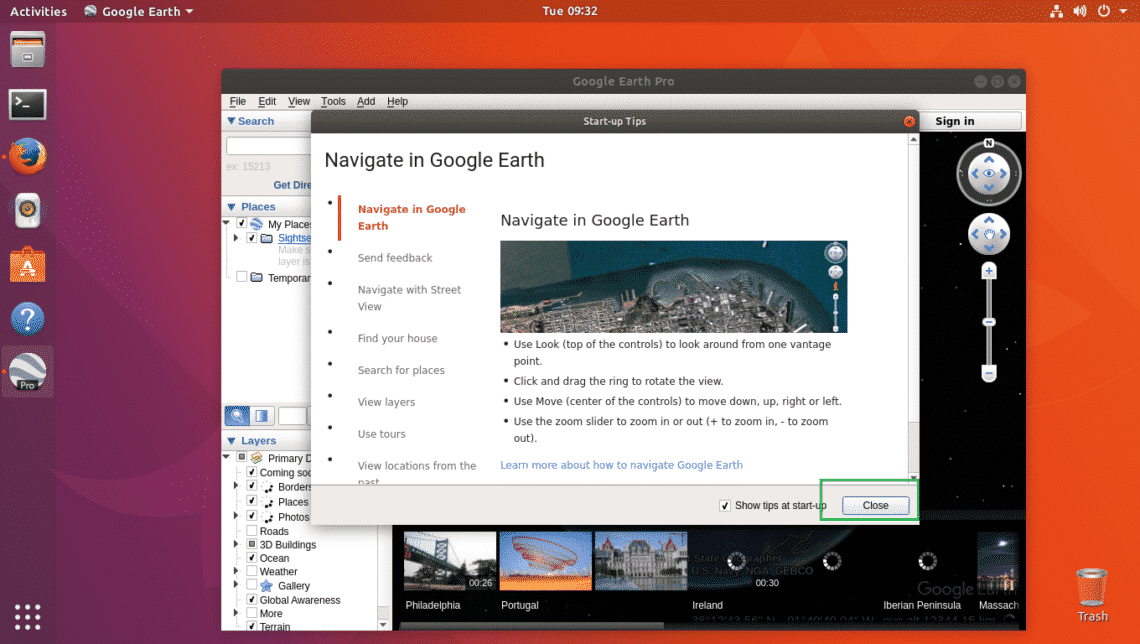The height and width of the screenshot is (644, 1140).
Task: Open the Show Applications grid
Action: (x=28, y=616)
